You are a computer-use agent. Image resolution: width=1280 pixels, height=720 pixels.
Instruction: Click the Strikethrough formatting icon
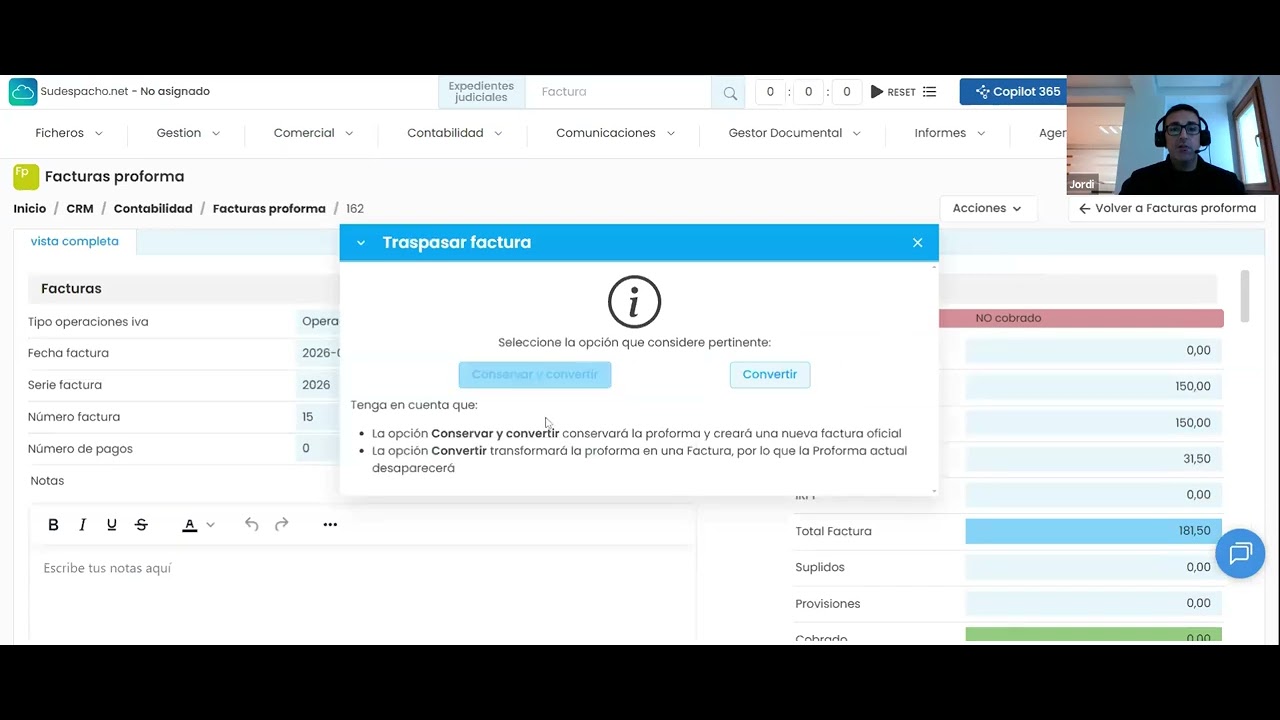141,525
